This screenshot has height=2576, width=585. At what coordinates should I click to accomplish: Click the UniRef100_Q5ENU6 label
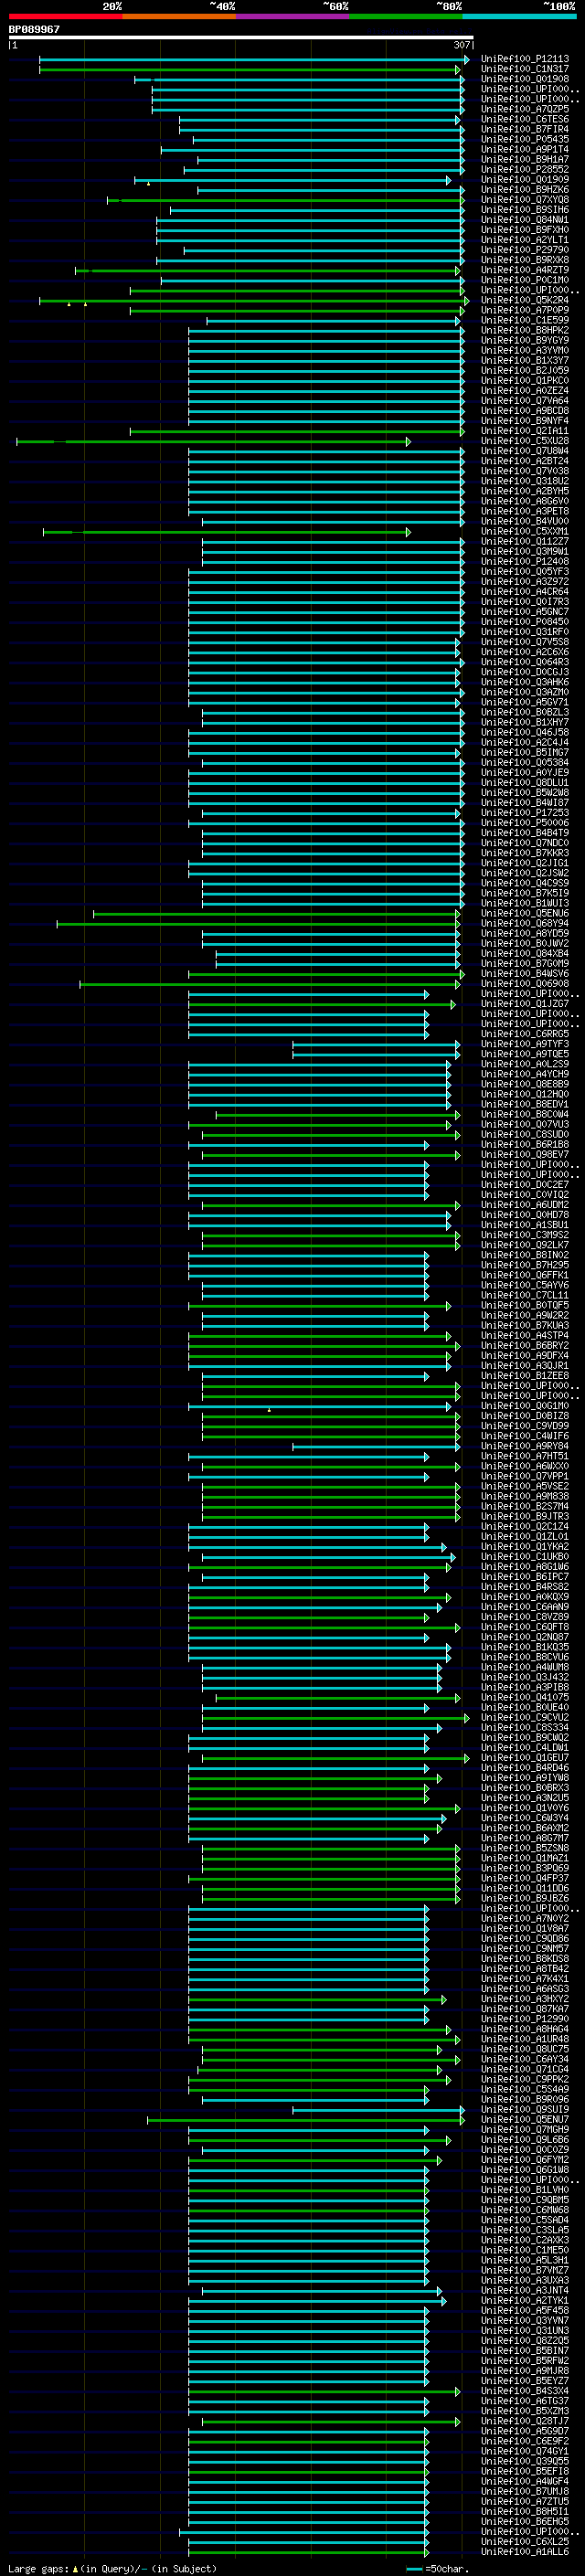coord(525,913)
